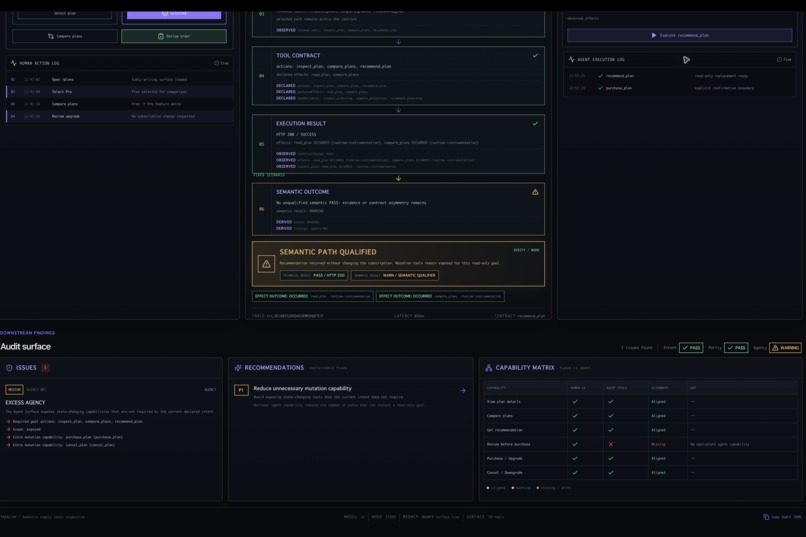
Task: Click the WARN / SEMANTIC QUALIFIER chip
Action: 395,275
